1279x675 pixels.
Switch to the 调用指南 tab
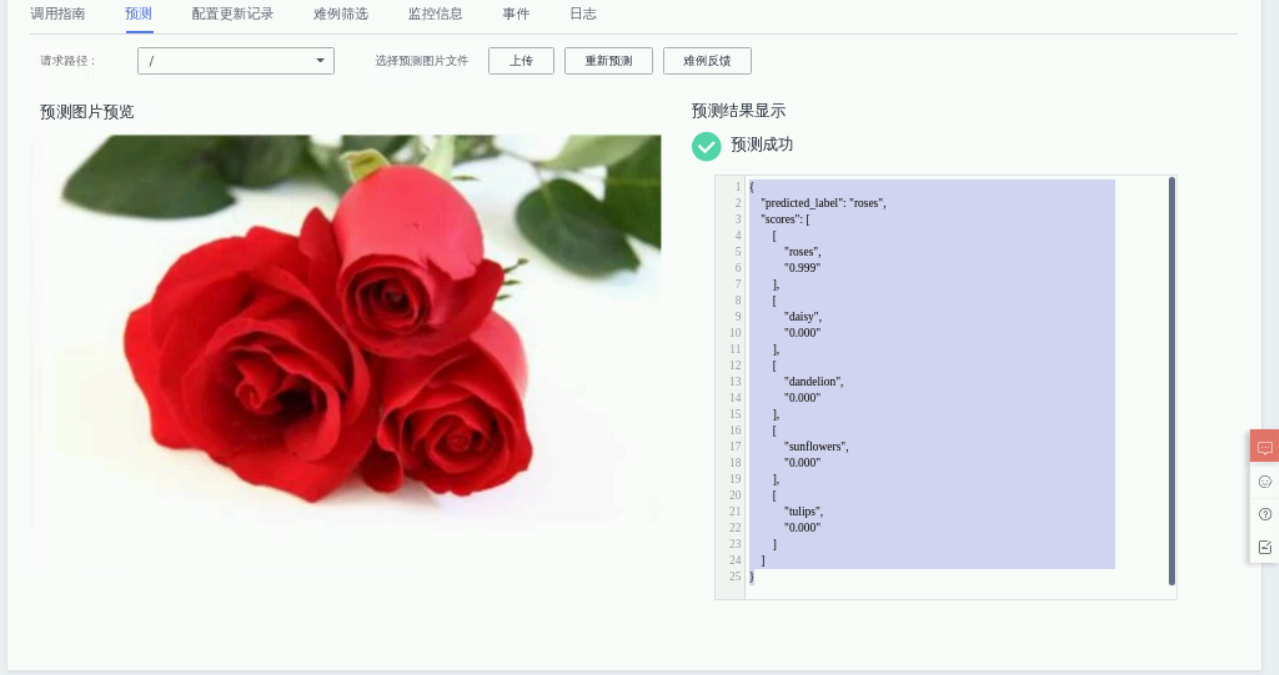[x=58, y=14]
